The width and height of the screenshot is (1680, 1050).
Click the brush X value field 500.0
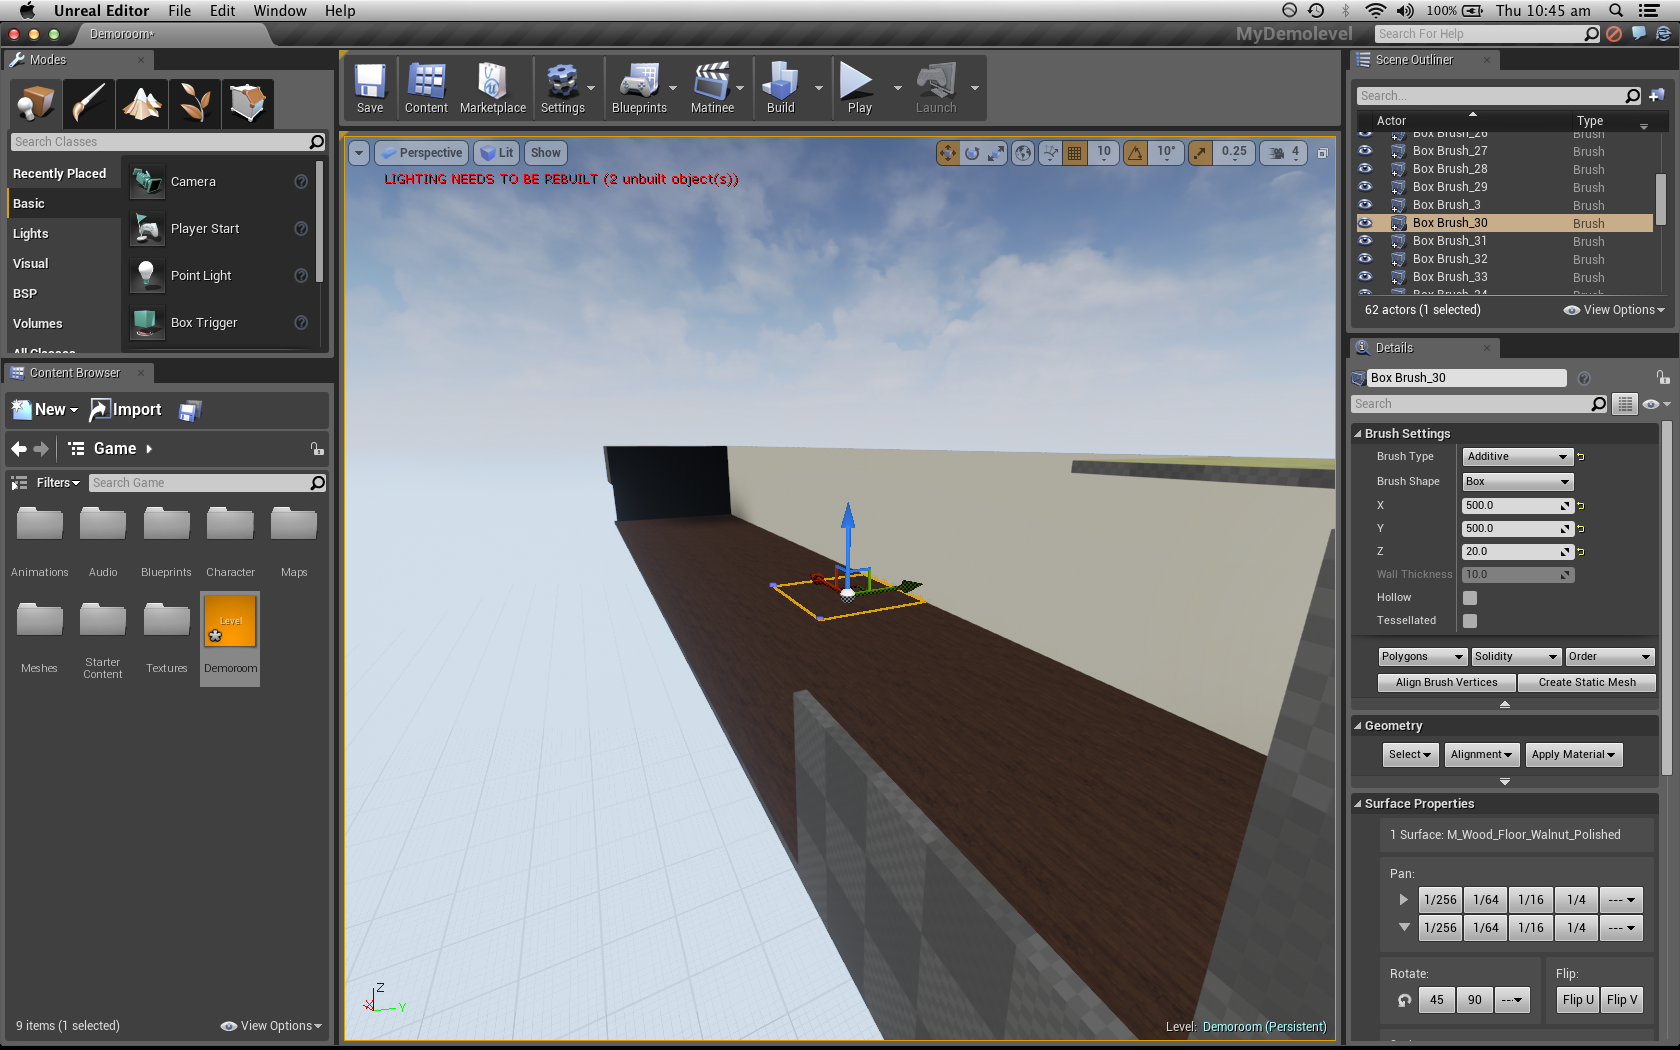(x=1517, y=506)
